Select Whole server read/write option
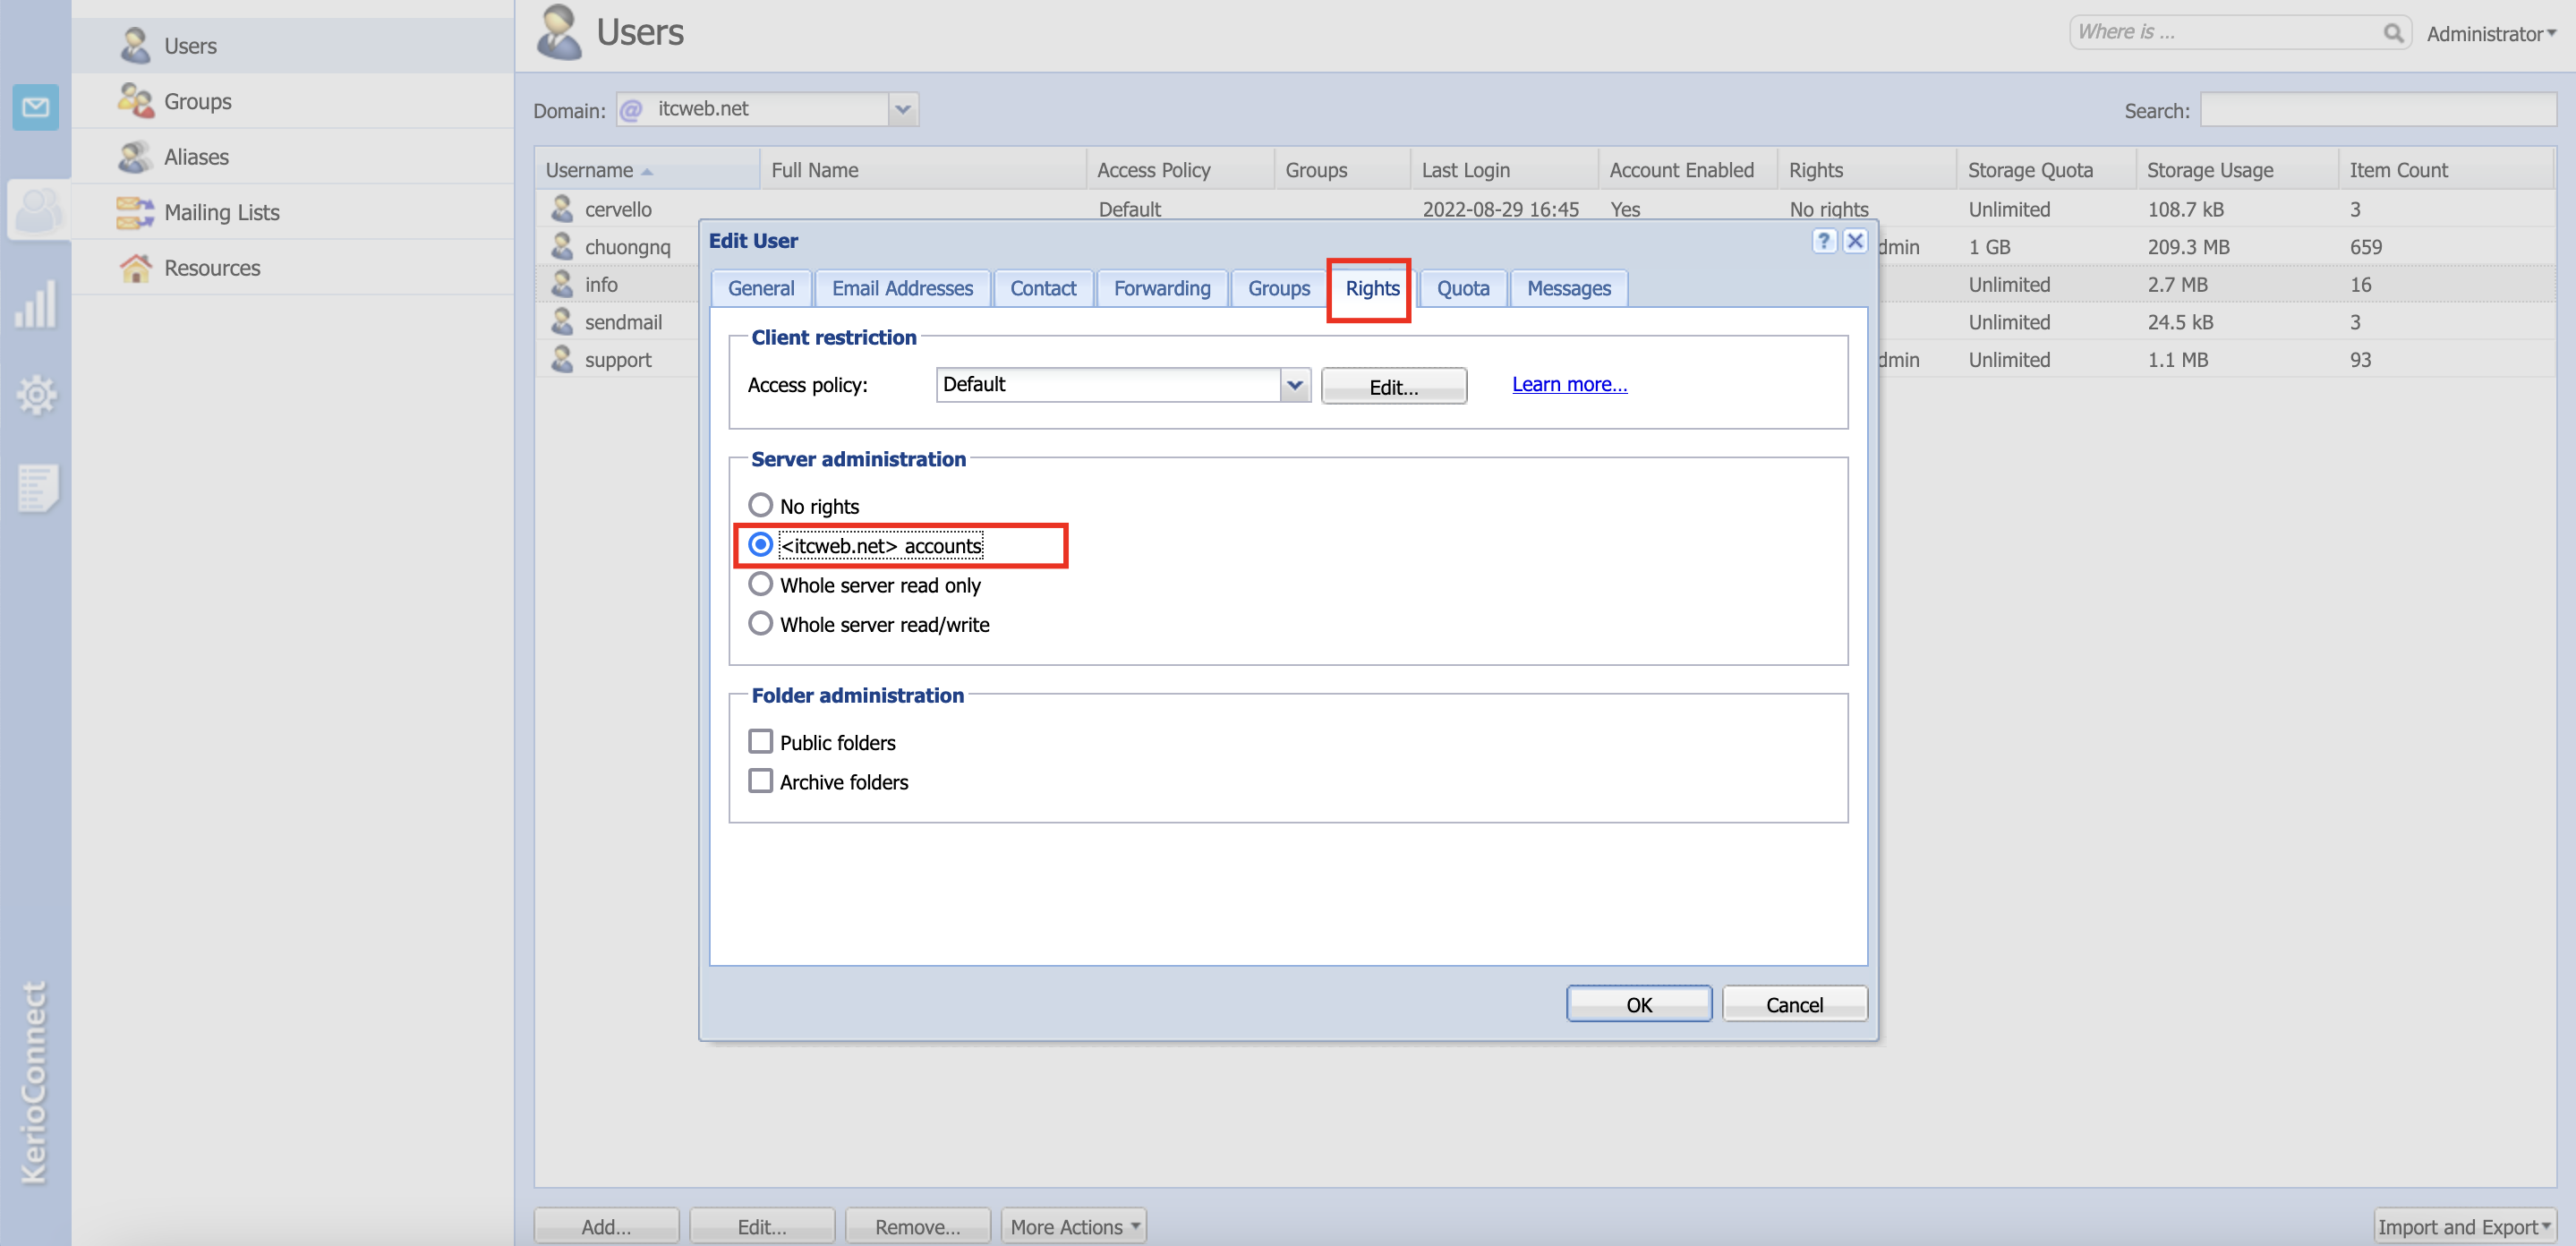2576x1246 pixels. tap(760, 623)
